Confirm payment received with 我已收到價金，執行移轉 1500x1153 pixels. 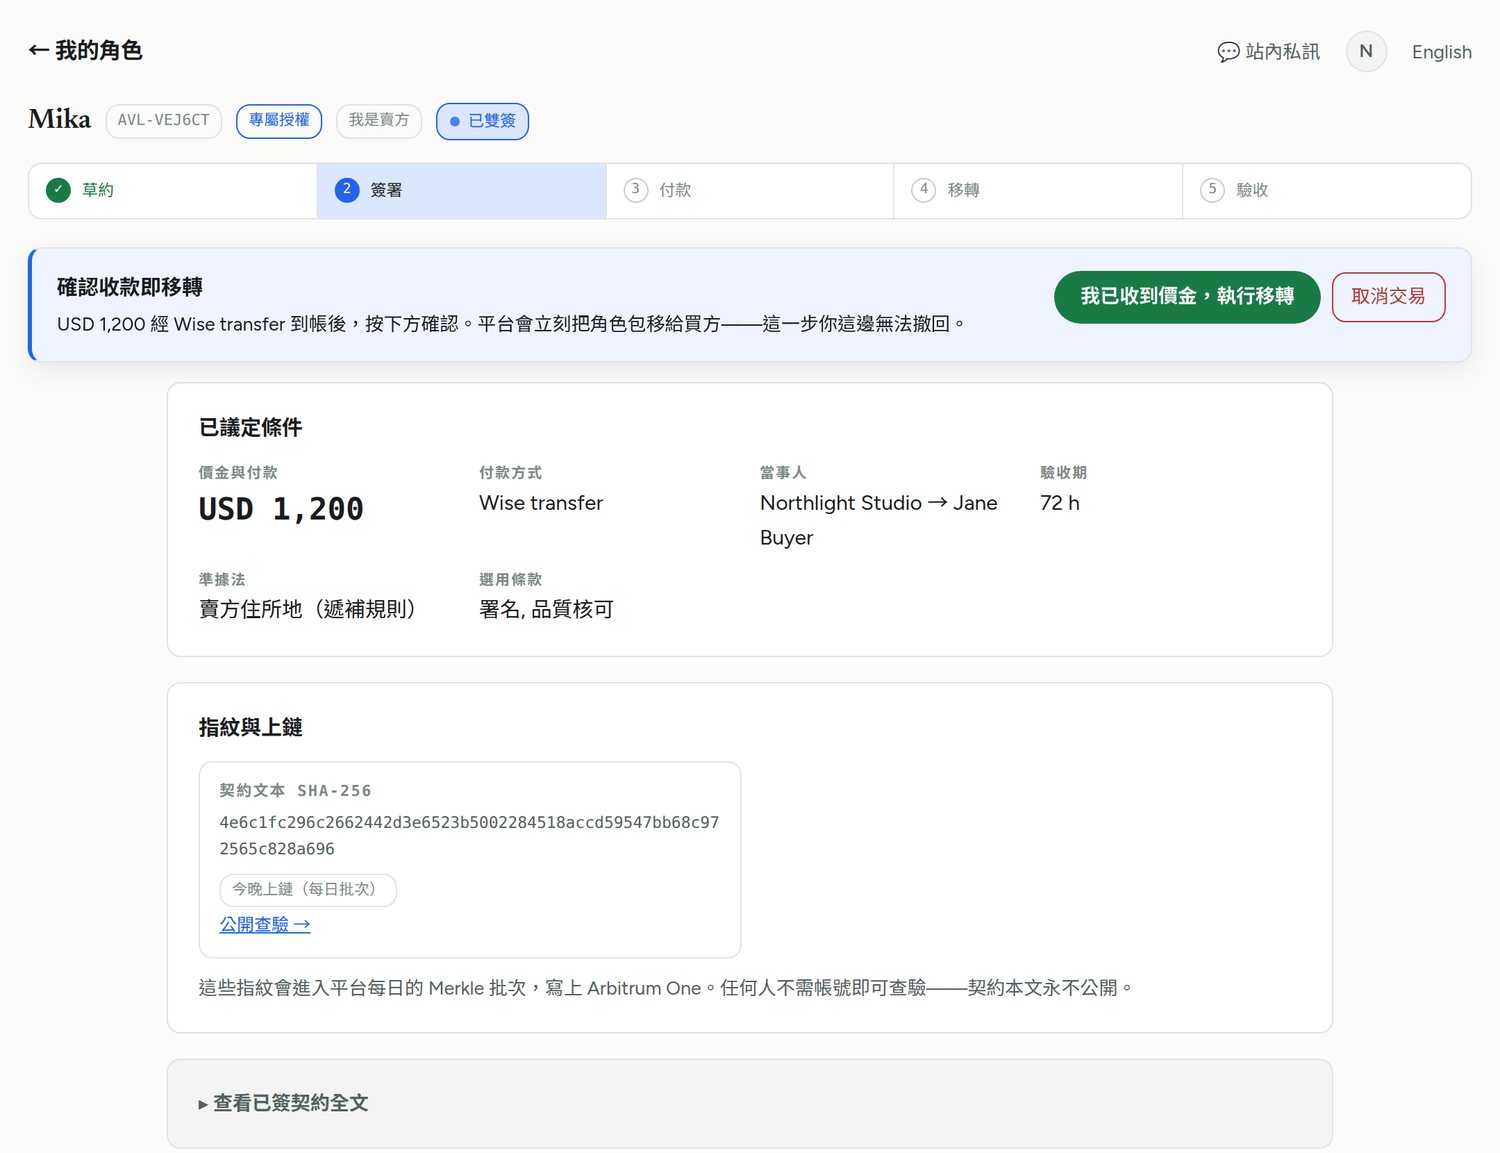[x=1187, y=297]
